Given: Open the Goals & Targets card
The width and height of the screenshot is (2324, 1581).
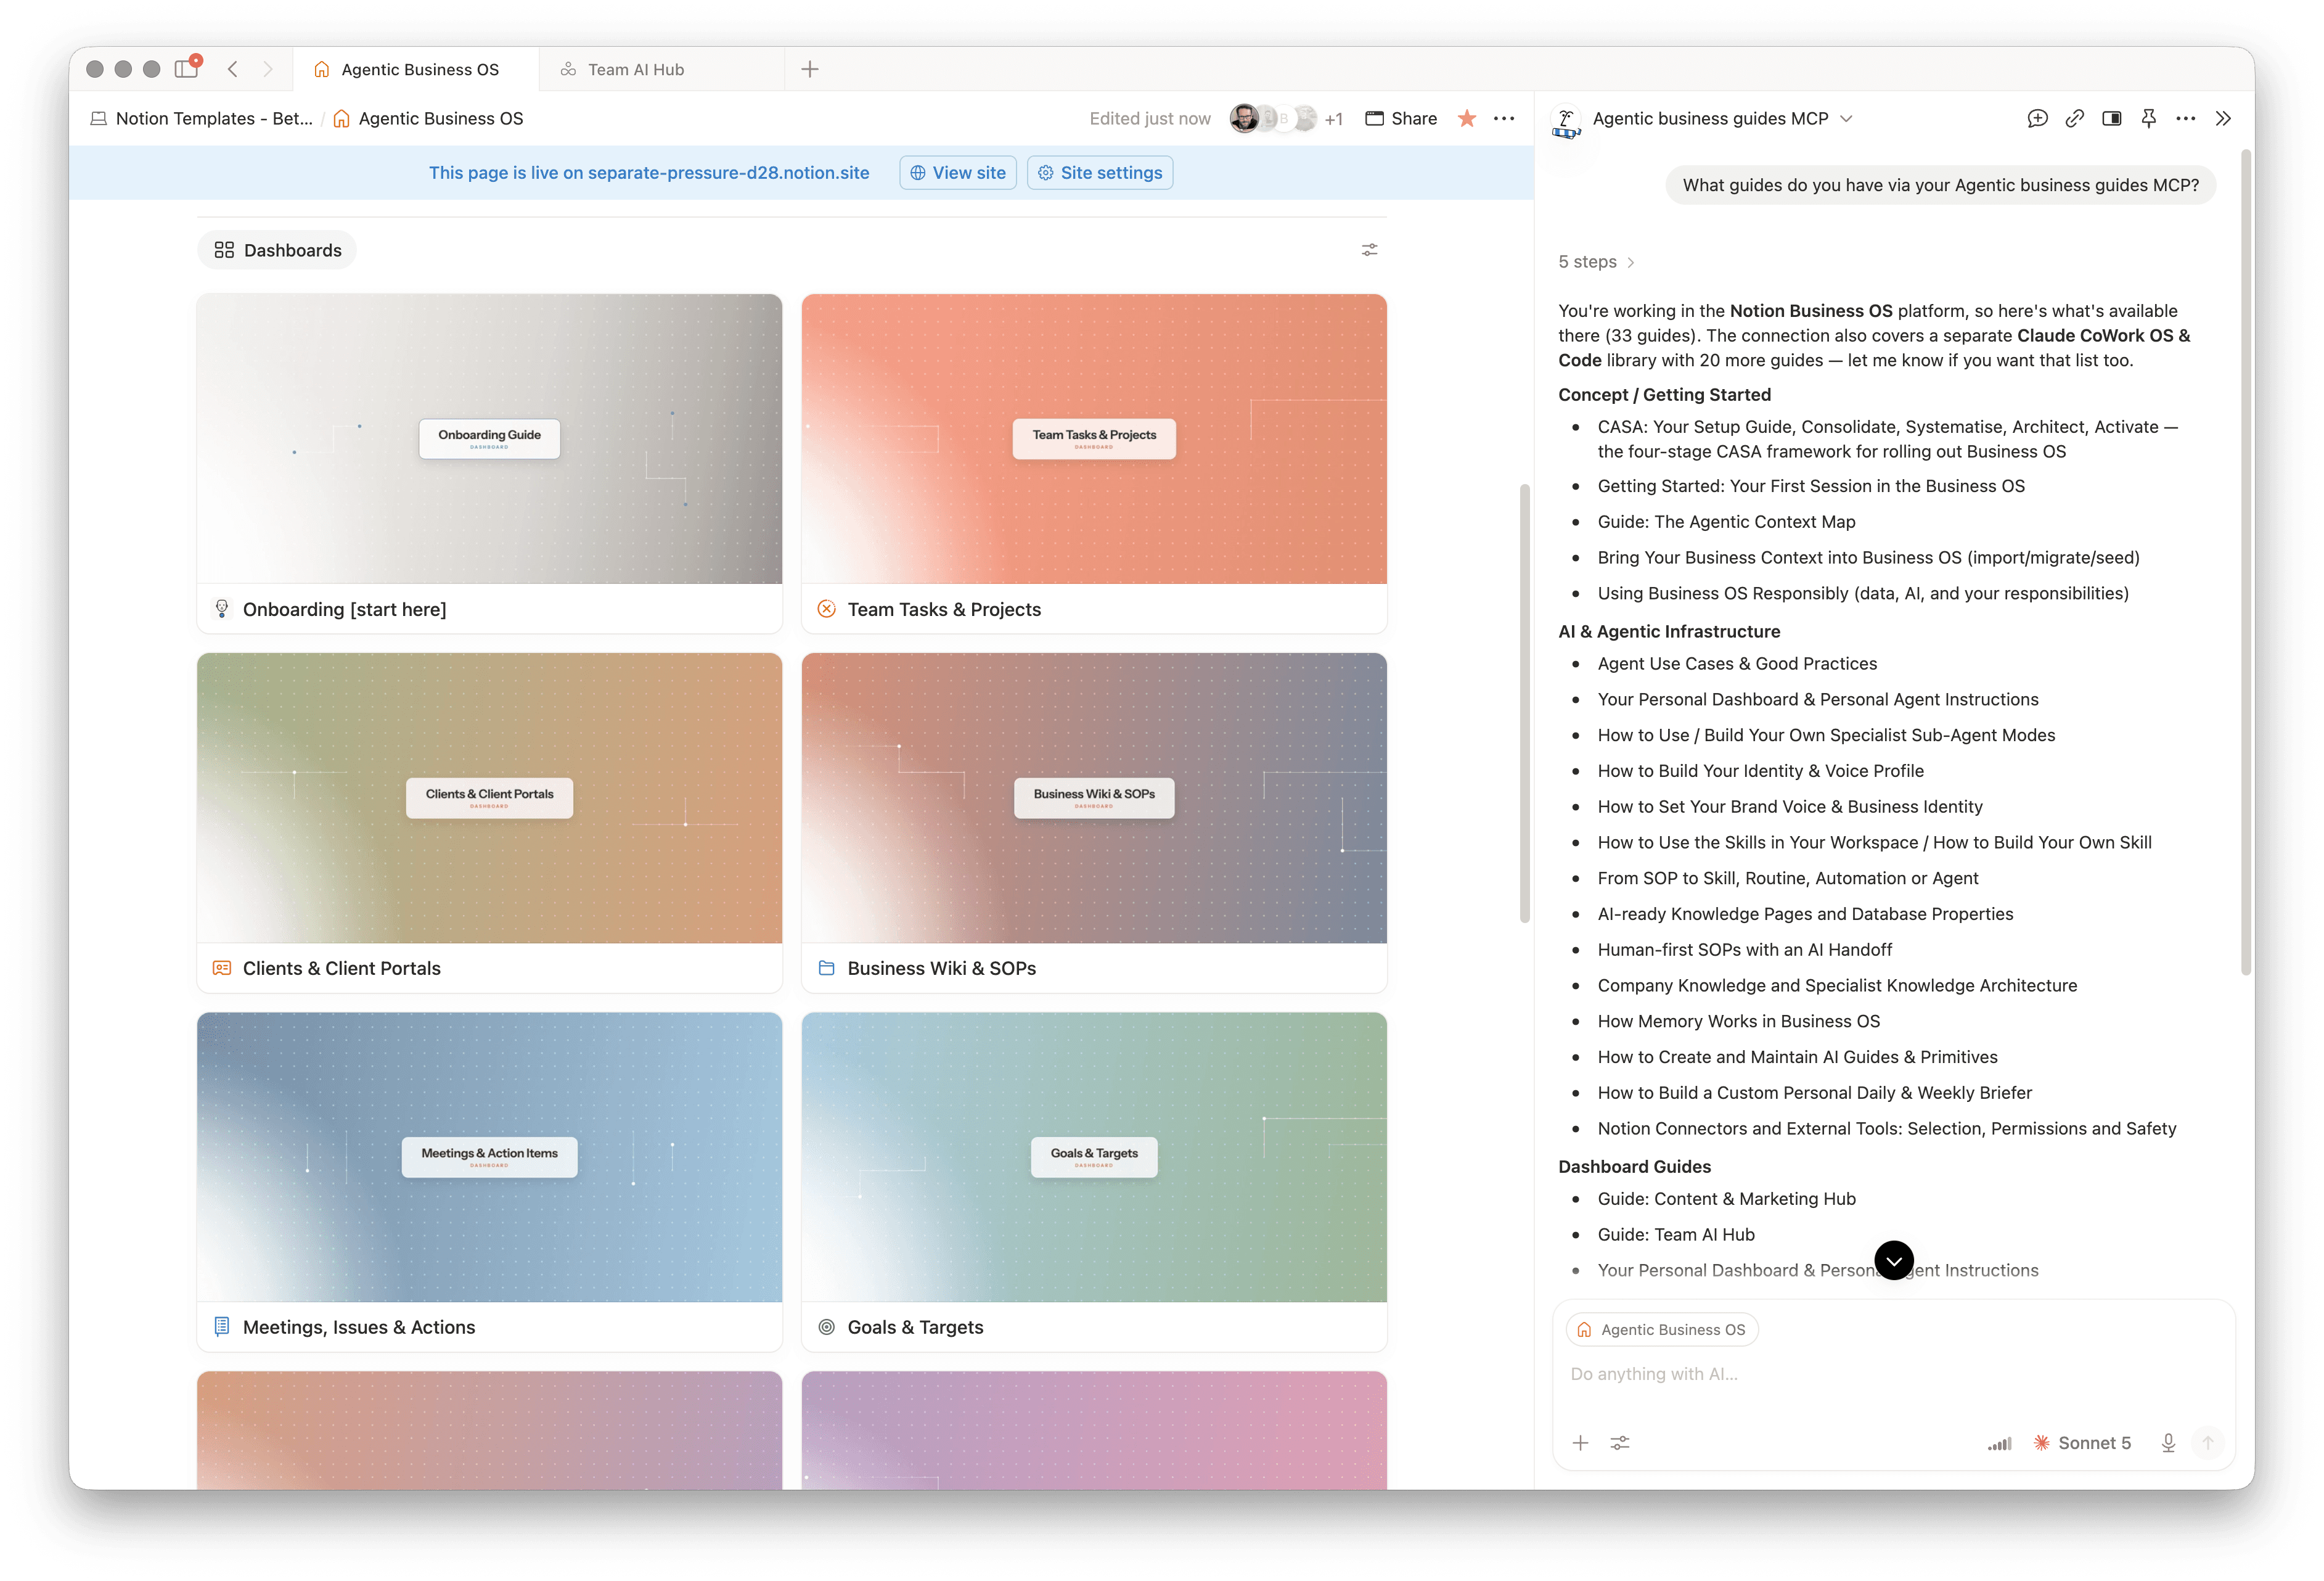Looking at the screenshot, I should click(x=1094, y=1182).
